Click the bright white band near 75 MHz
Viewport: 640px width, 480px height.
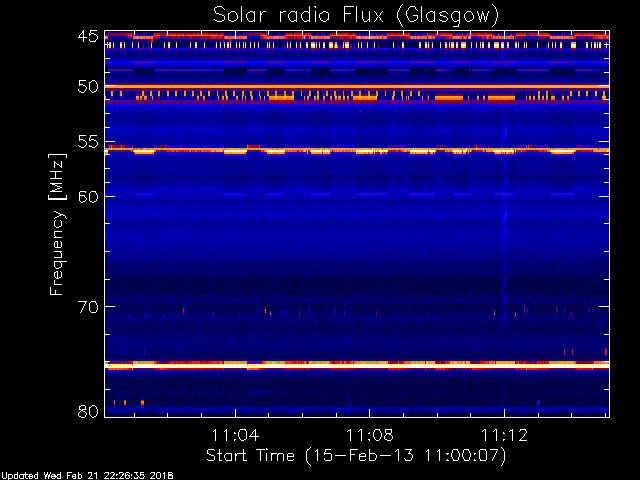click(x=355, y=366)
